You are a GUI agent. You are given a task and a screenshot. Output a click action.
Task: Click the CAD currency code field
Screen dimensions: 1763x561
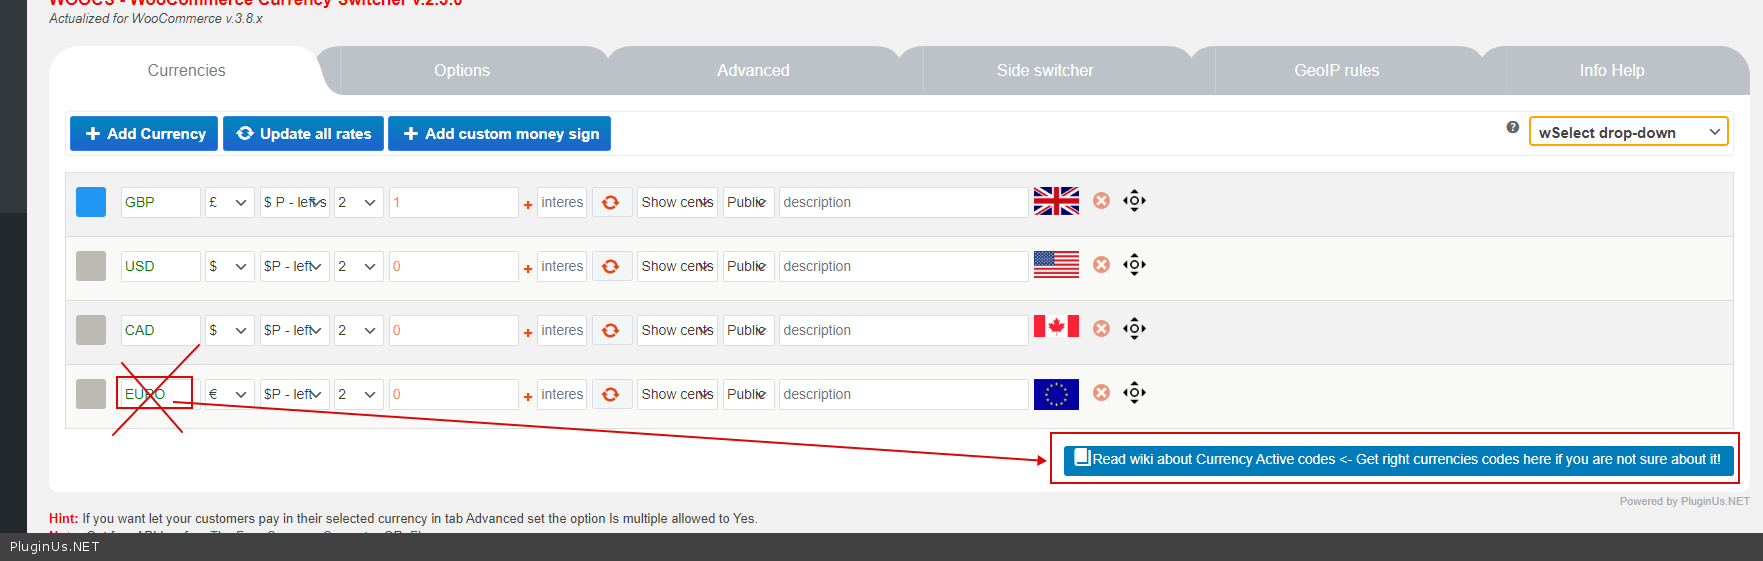pyautogui.click(x=160, y=330)
